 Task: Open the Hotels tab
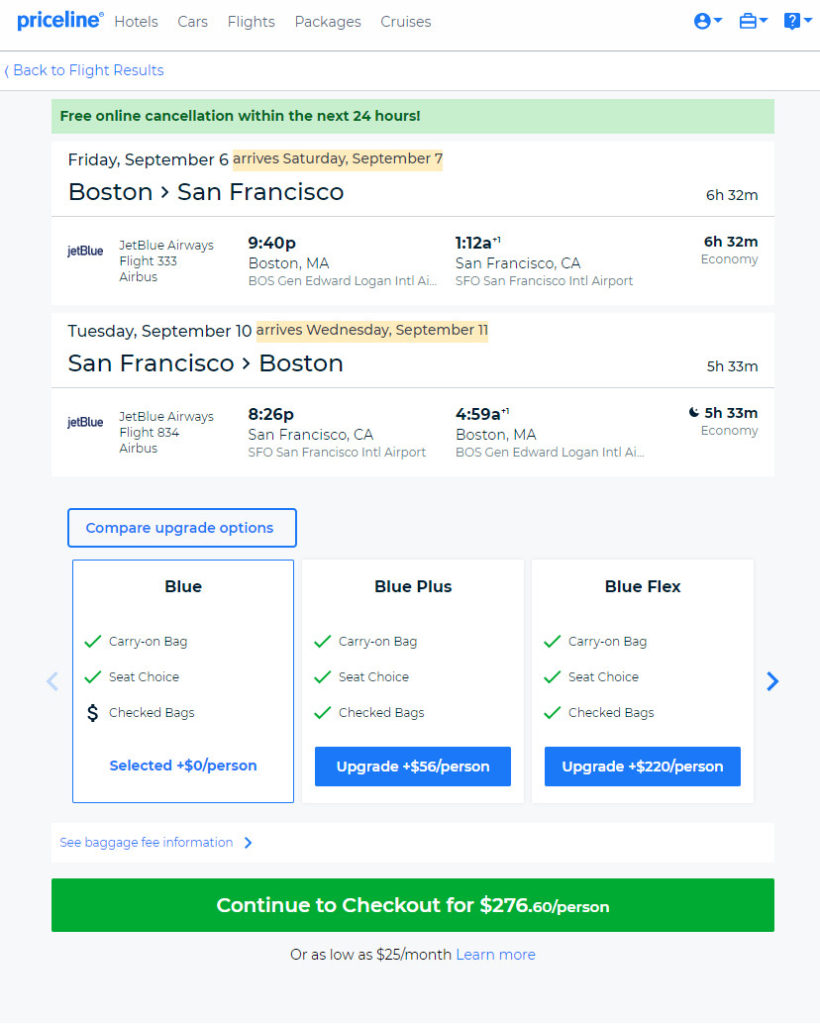tap(136, 22)
